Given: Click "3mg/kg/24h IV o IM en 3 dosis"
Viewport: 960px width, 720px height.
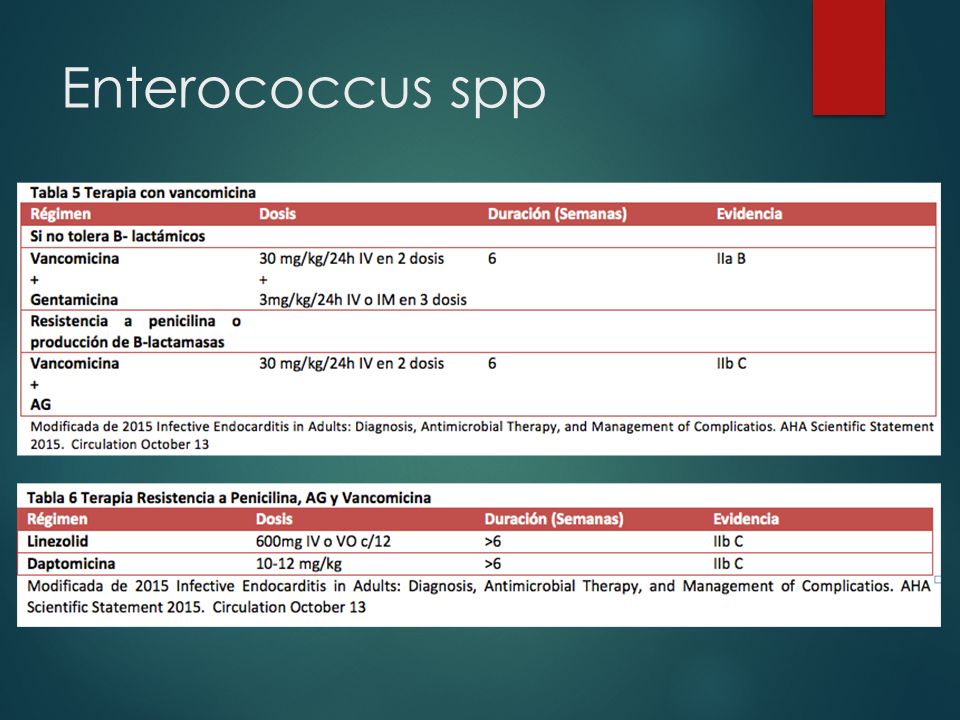Looking at the screenshot, I should (363, 300).
